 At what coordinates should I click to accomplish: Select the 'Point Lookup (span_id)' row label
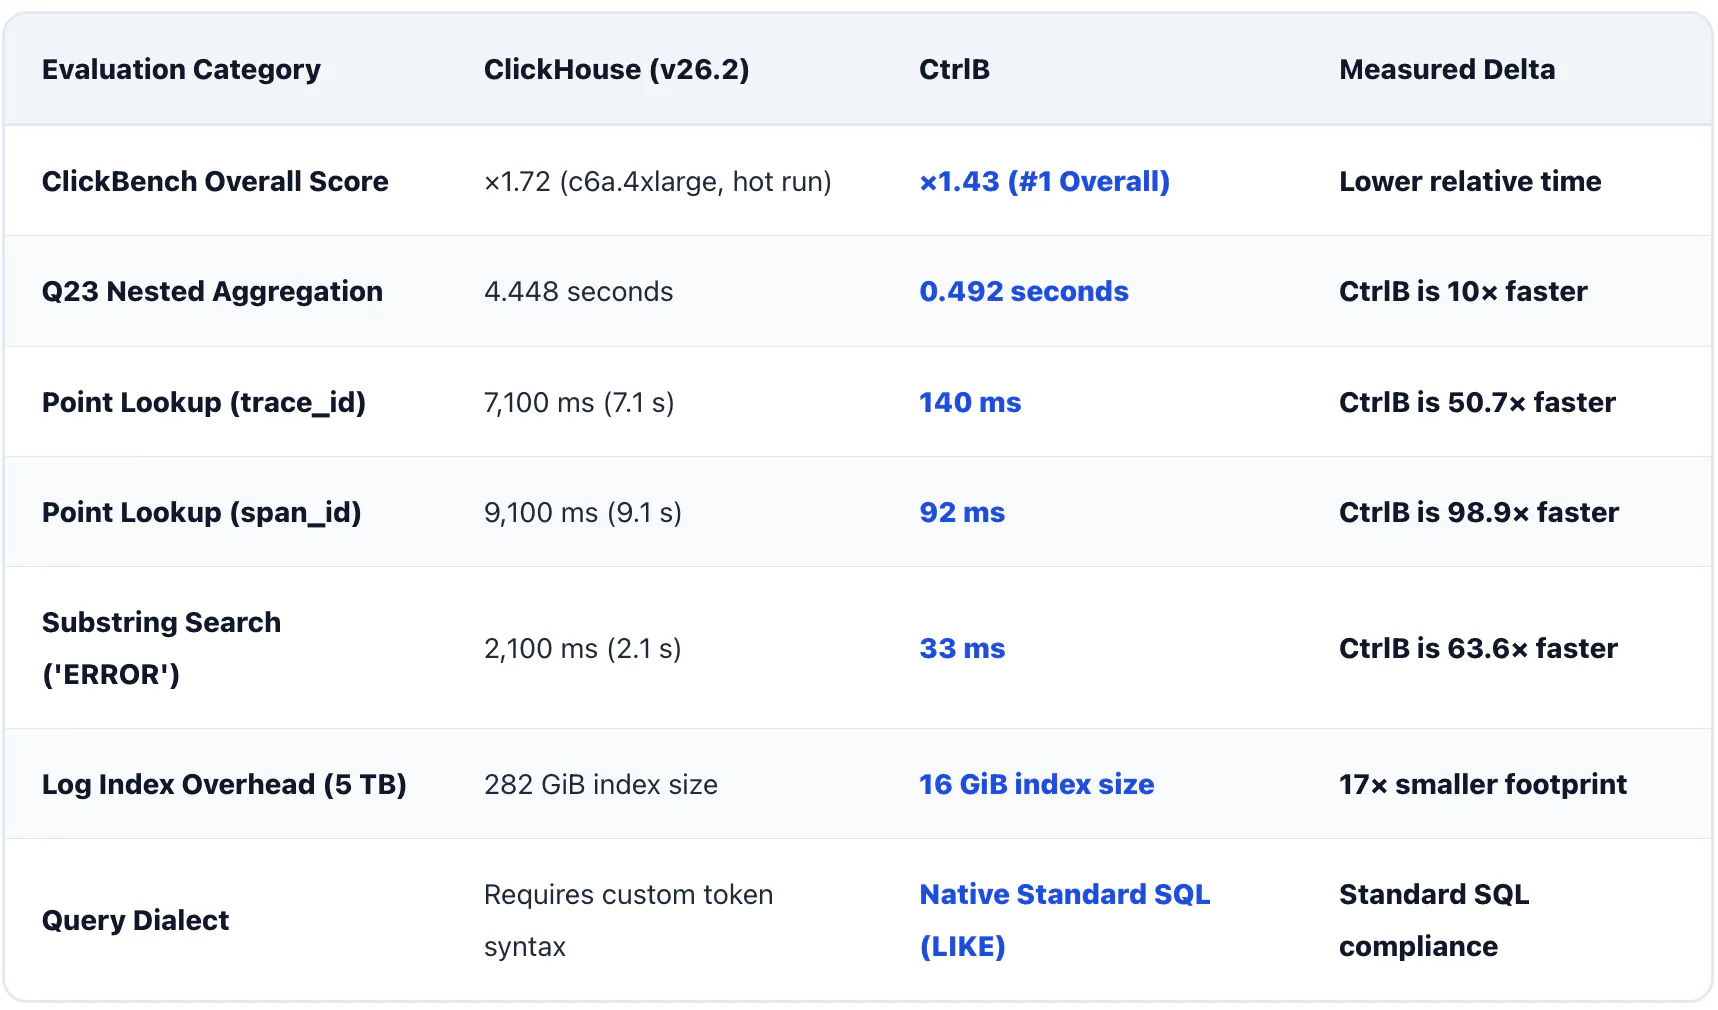coord(202,512)
